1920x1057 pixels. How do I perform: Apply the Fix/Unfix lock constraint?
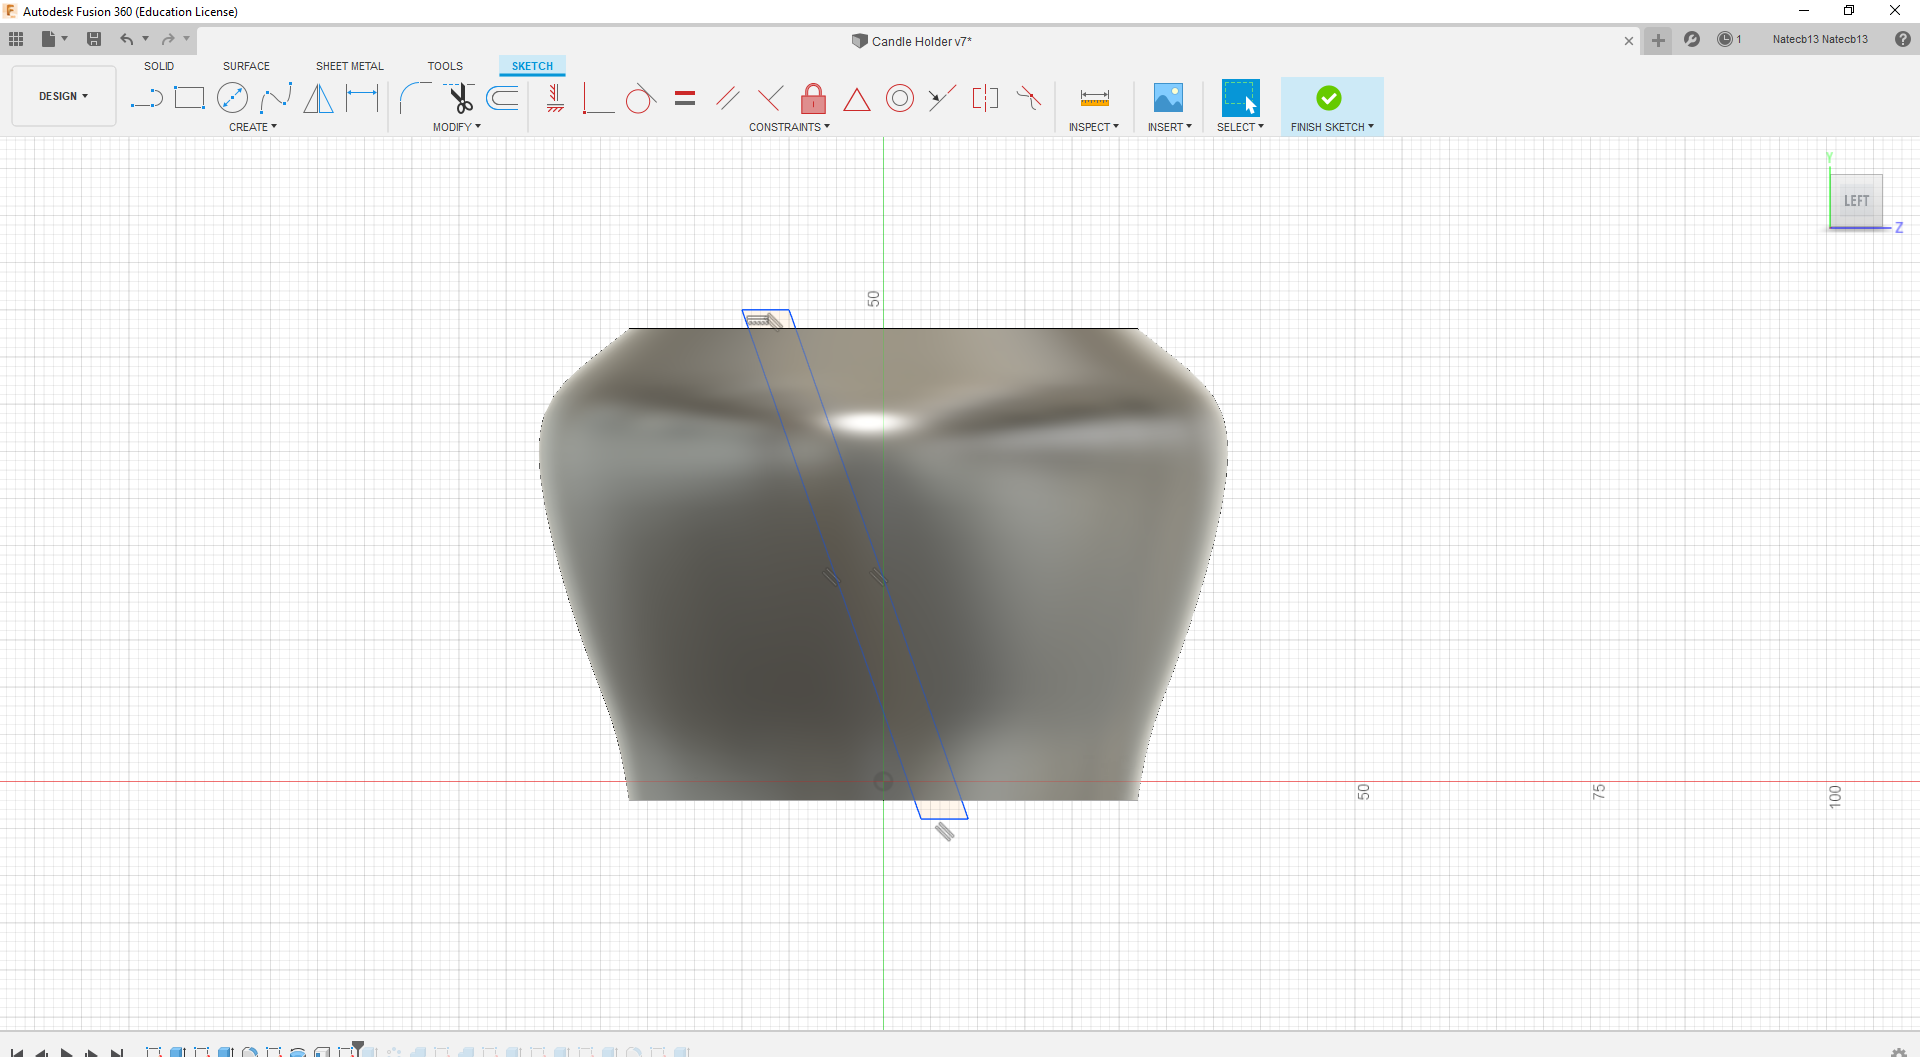tap(813, 98)
